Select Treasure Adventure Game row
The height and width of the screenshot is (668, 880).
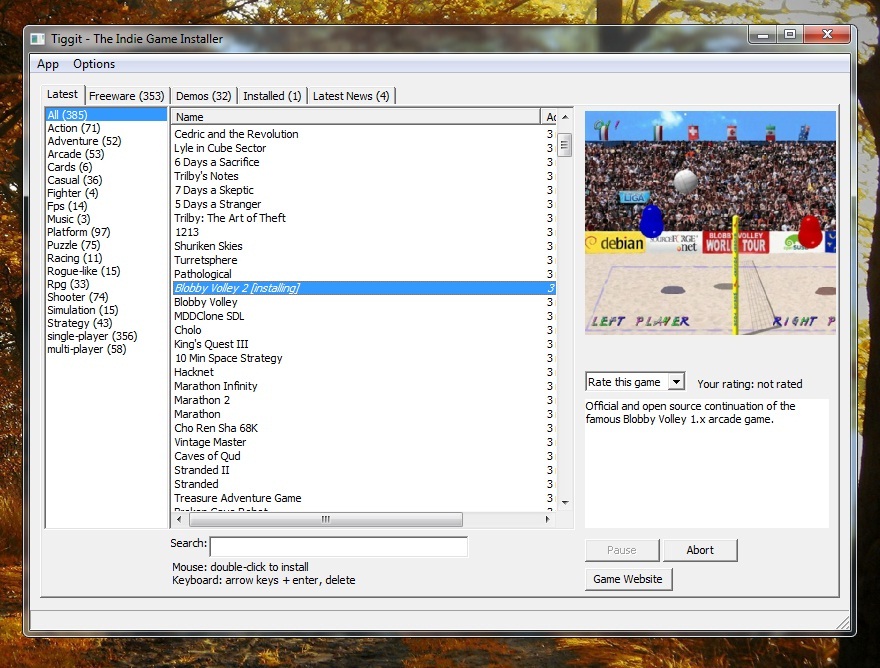[364, 498]
